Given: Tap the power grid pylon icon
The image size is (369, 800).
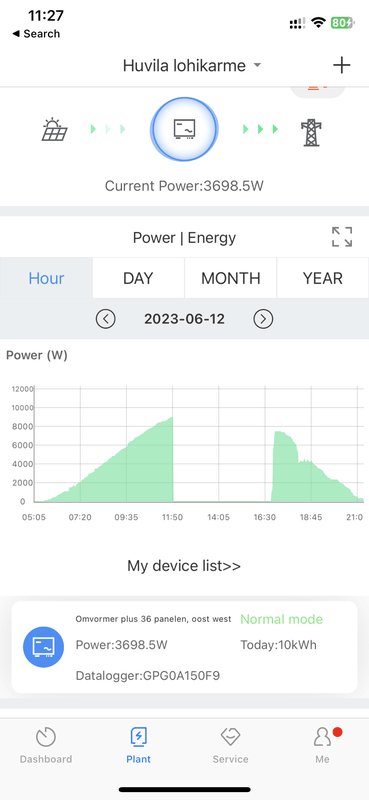Looking at the screenshot, I should pyautogui.click(x=311, y=133).
